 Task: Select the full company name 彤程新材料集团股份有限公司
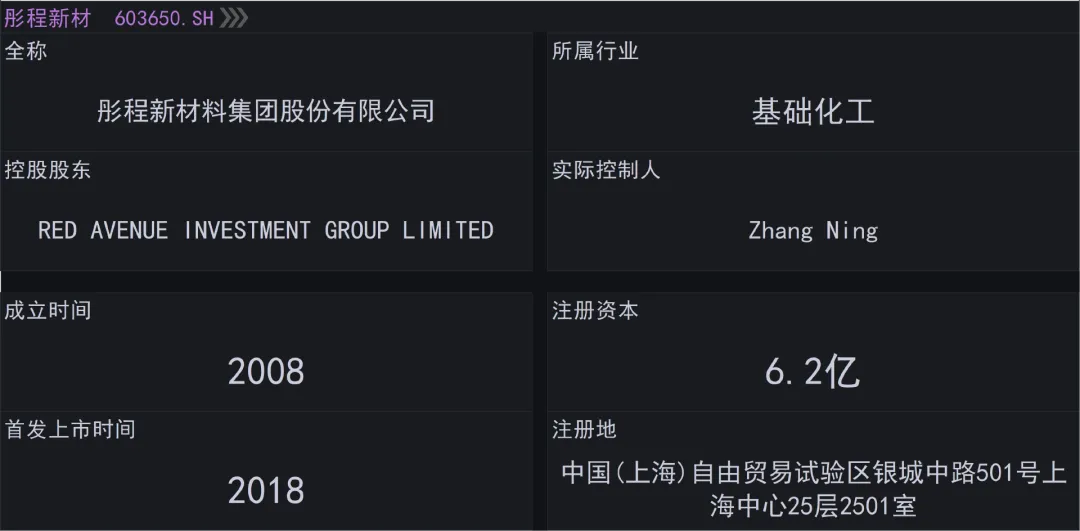pos(266,110)
